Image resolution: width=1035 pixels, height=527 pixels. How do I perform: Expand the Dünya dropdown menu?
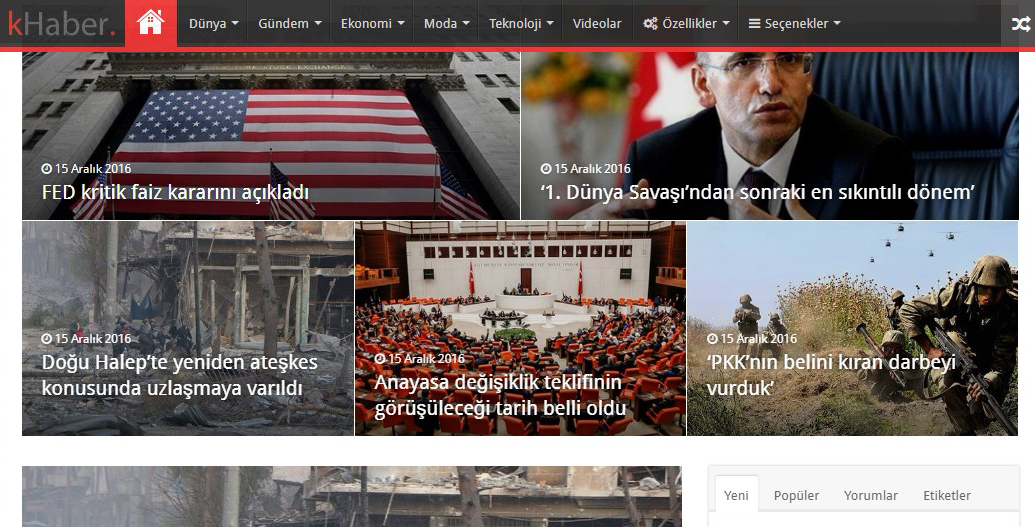click(214, 24)
